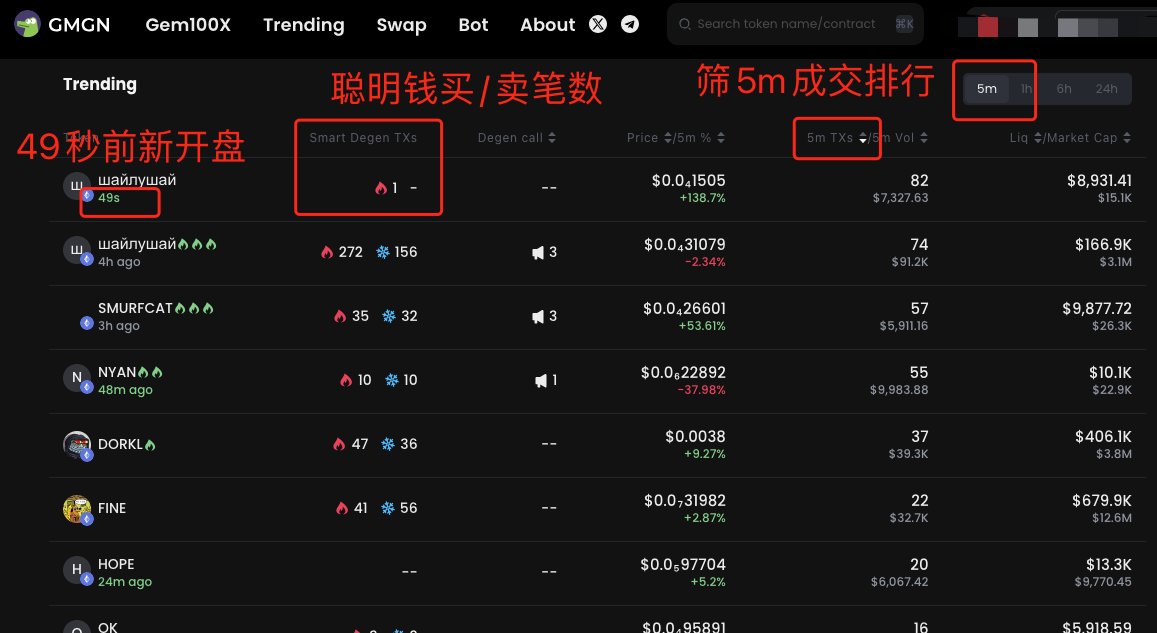Click the search magnifier icon
Viewport: 1157px width, 633px height.
click(685, 24)
